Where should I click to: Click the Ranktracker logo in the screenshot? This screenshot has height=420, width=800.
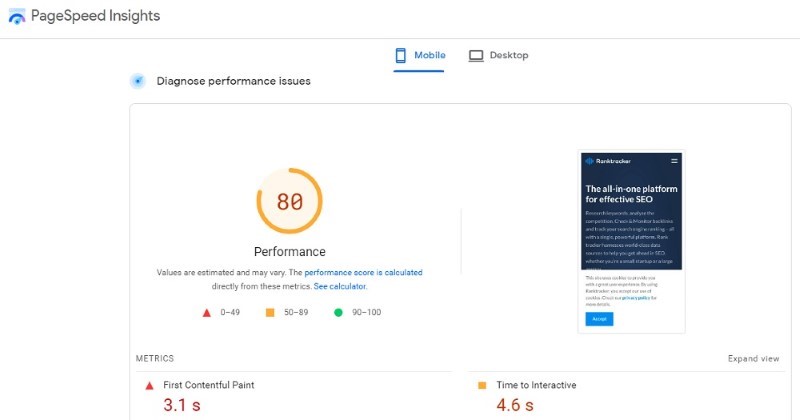click(x=608, y=161)
